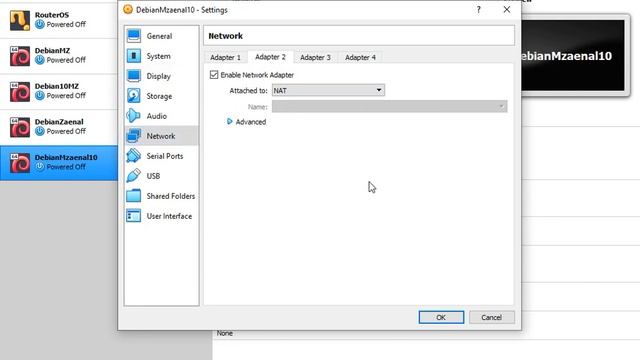Toggle Enable Network Adapter checkbox
The width and height of the screenshot is (640, 360).
click(x=214, y=75)
